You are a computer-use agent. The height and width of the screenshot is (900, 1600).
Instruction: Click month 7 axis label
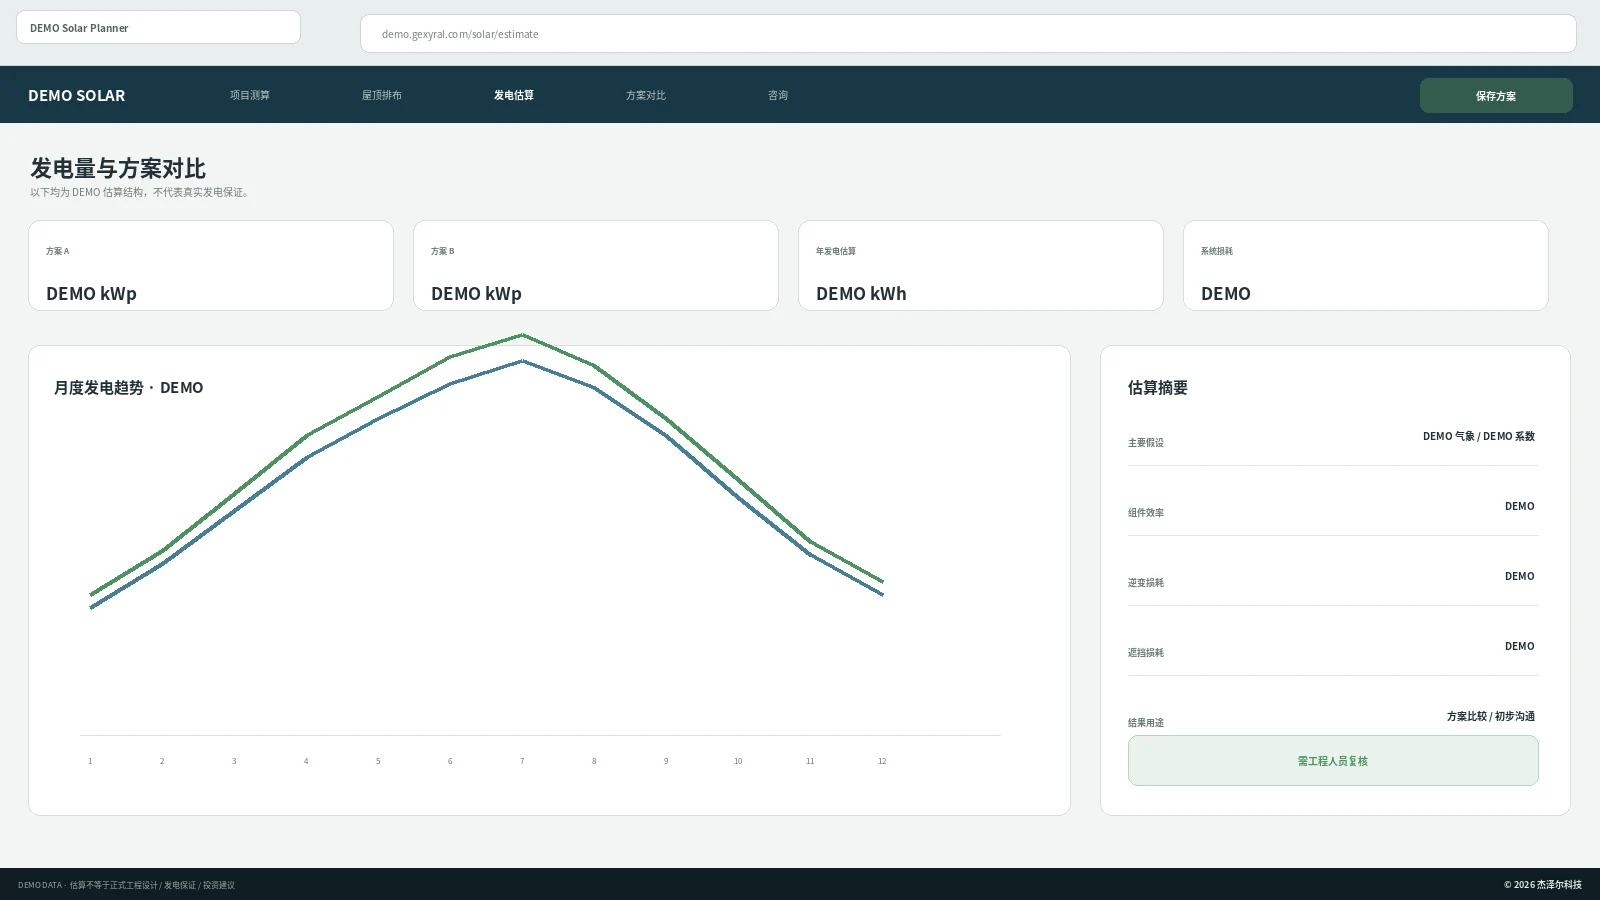pyautogui.click(x=522, y=762)
